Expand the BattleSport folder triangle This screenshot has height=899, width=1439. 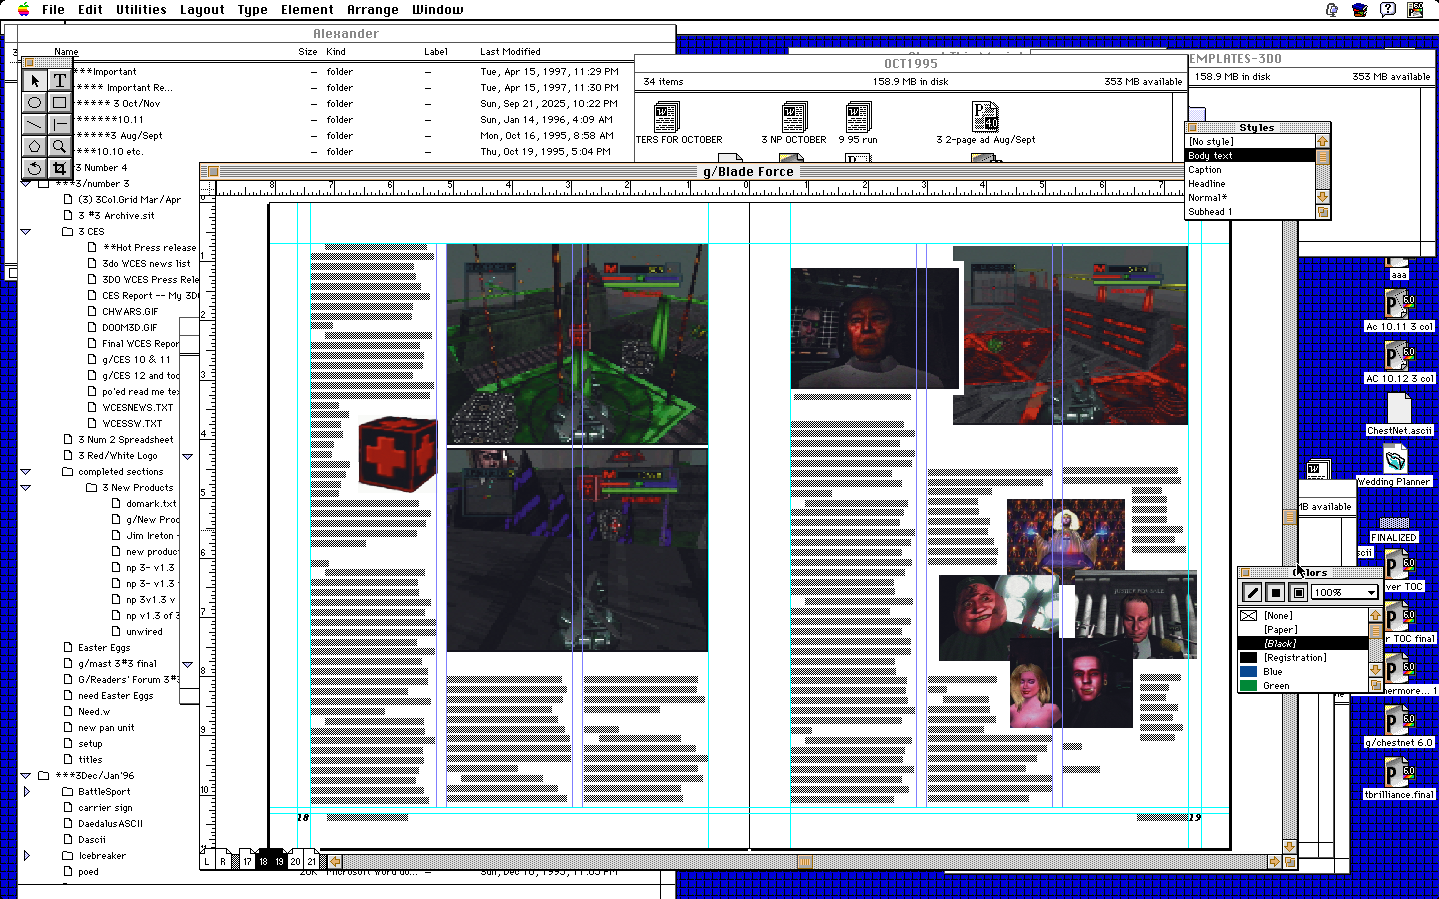(27, 792)
